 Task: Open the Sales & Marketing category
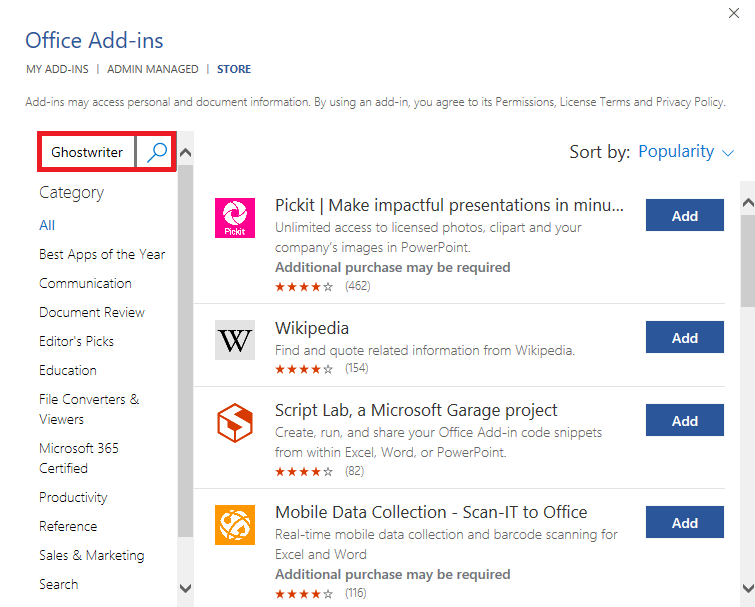[x=91, y=555]
